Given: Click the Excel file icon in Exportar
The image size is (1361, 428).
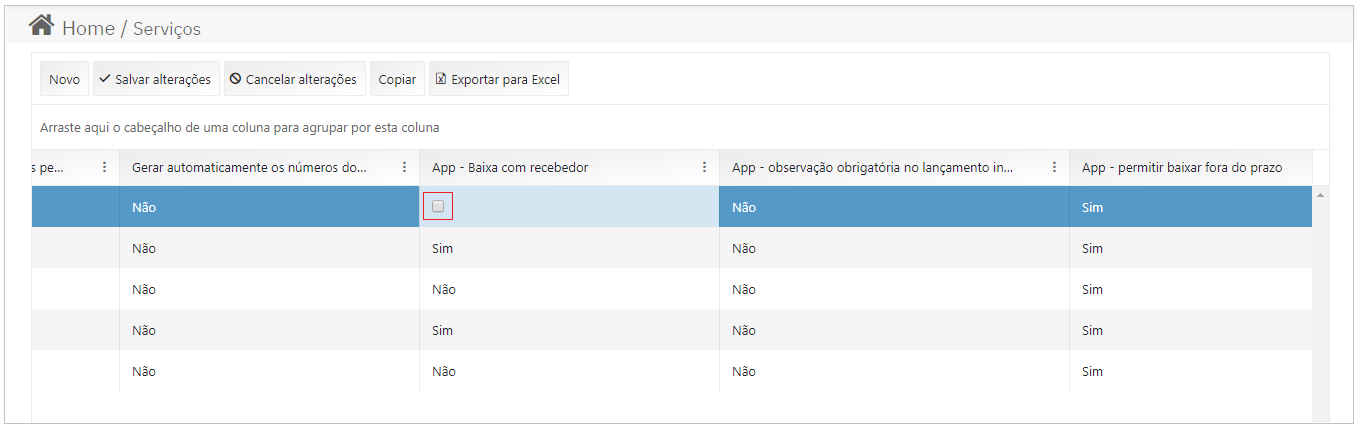Looking at the screenshot, I should click(441, 78).
